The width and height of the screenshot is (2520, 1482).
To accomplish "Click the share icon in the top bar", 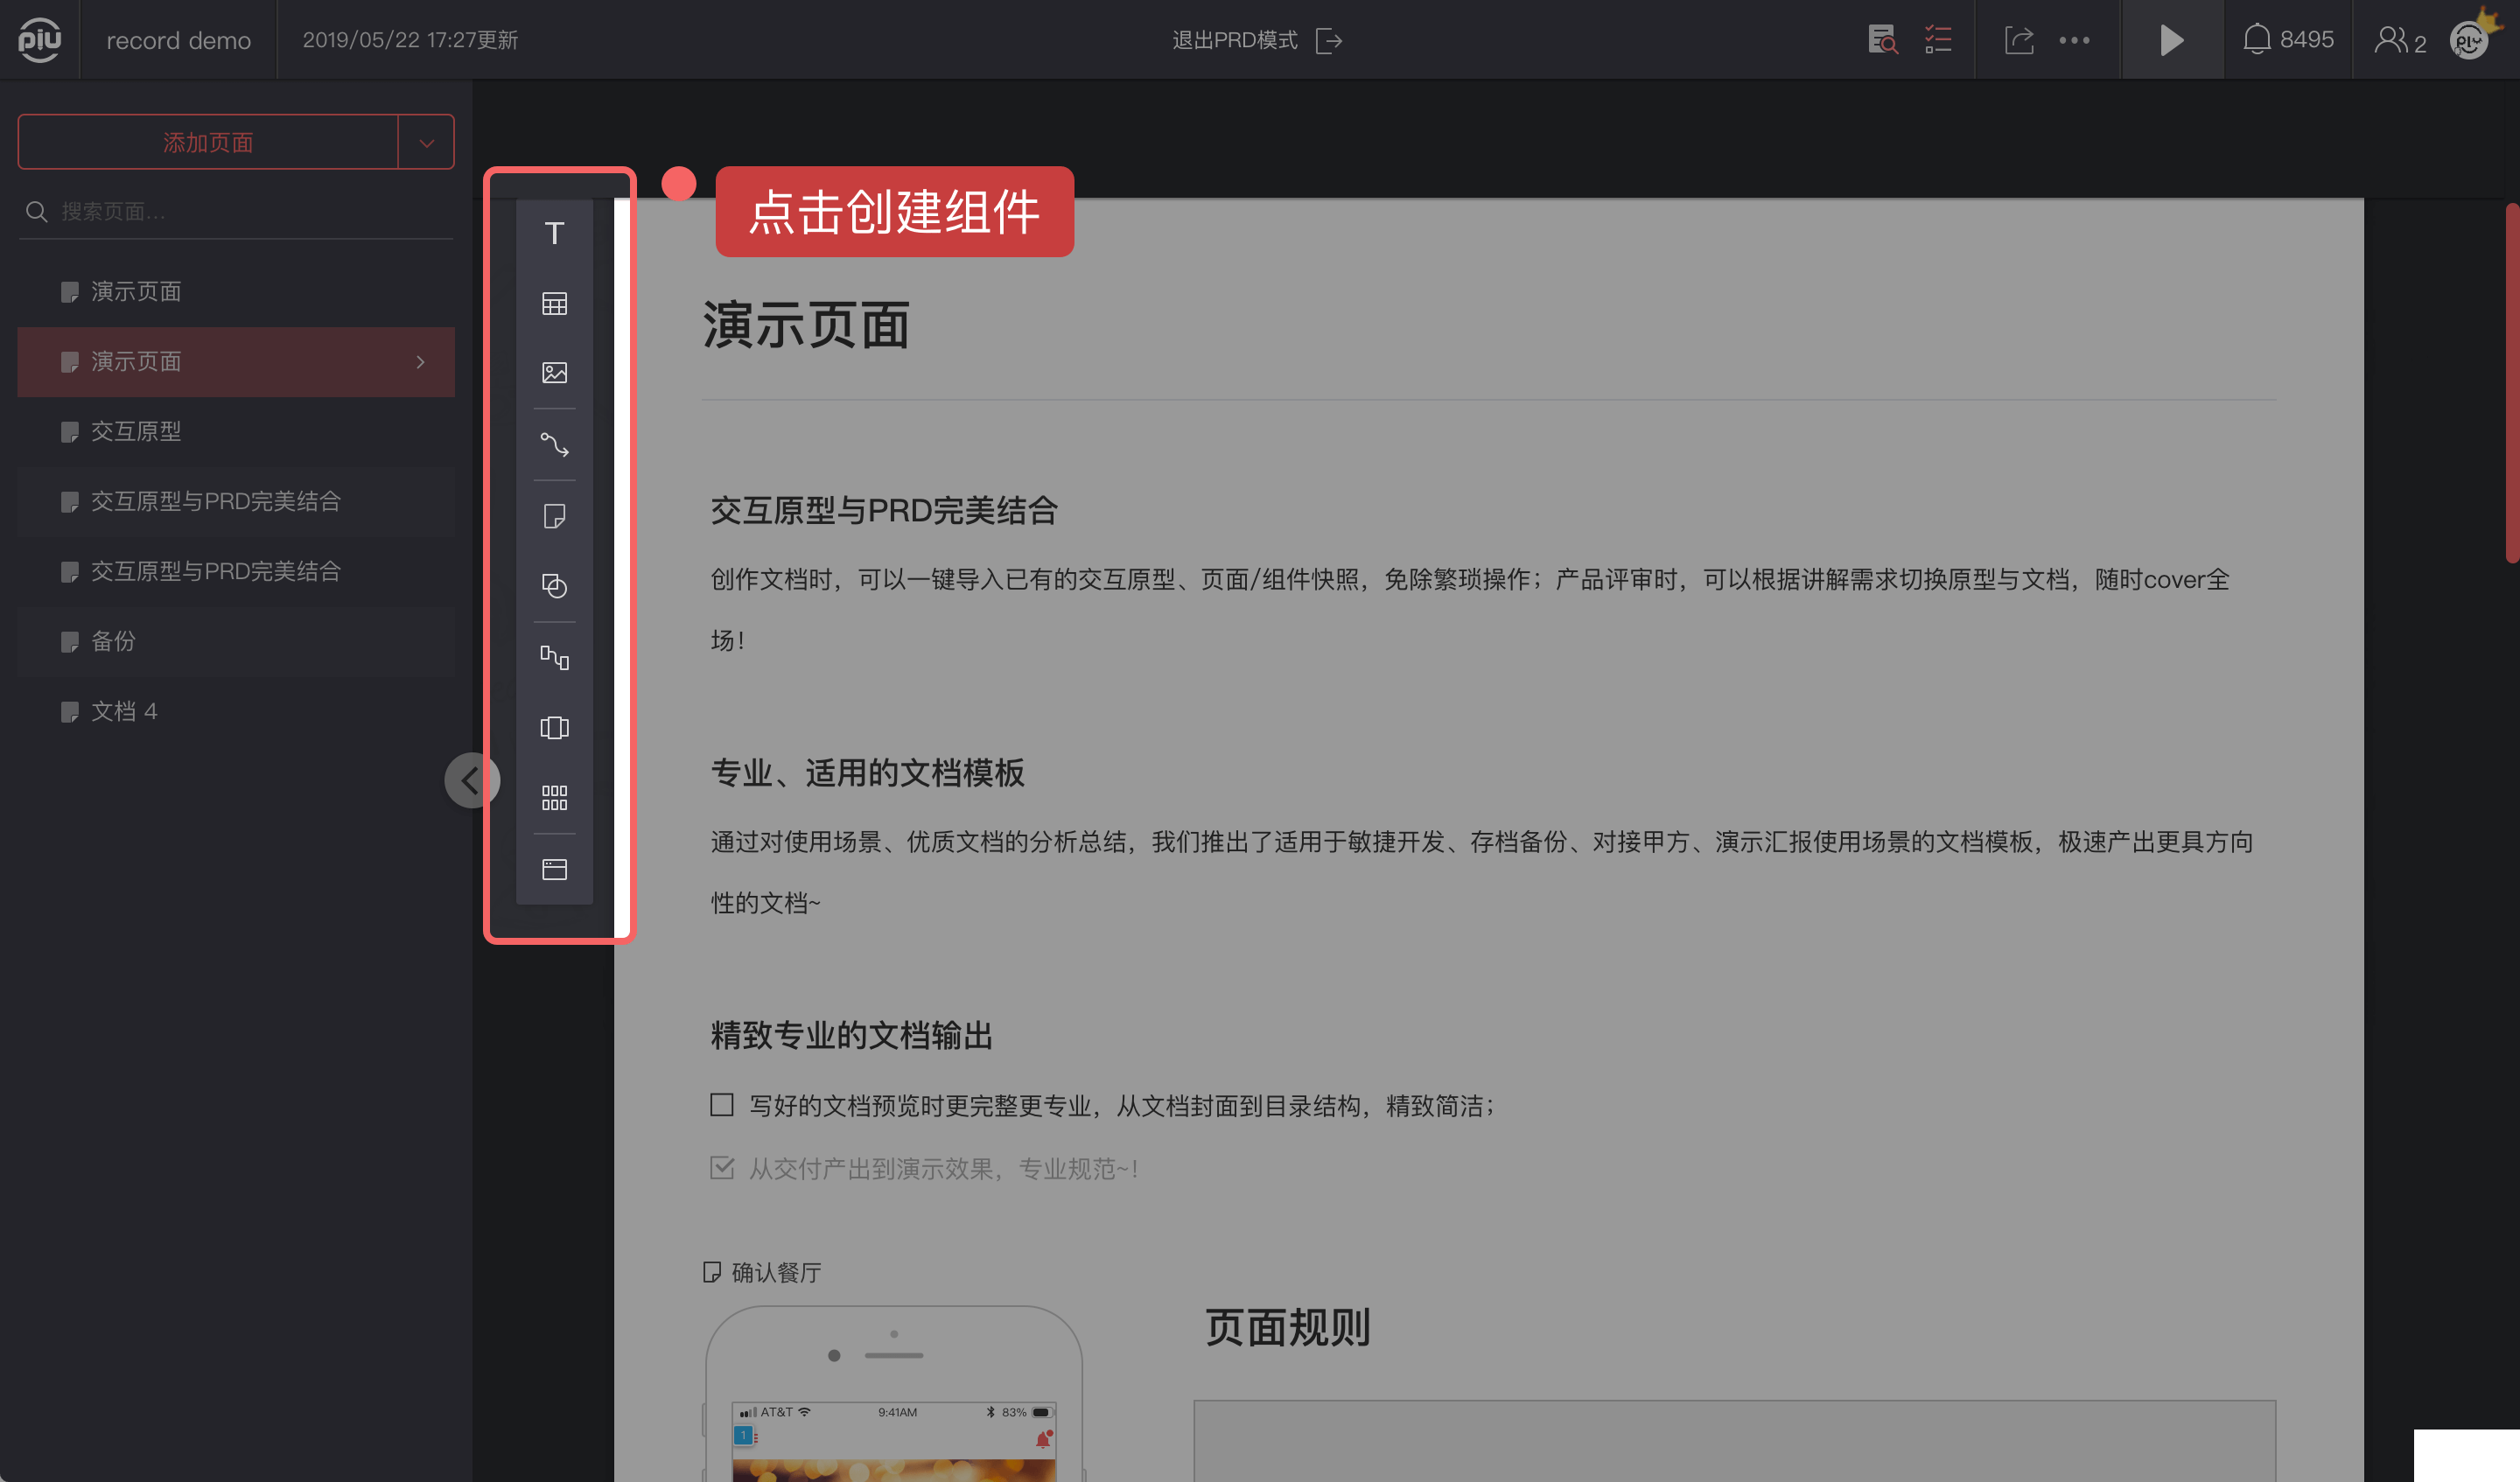I will (x=2019, y=39).
